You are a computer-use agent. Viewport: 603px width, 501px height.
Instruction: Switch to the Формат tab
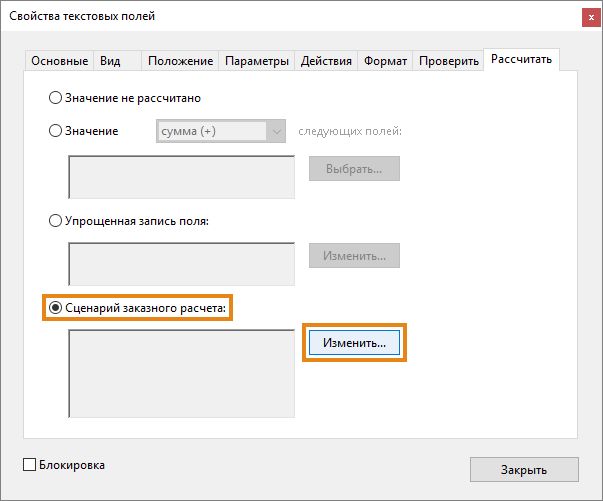(385, 61)
